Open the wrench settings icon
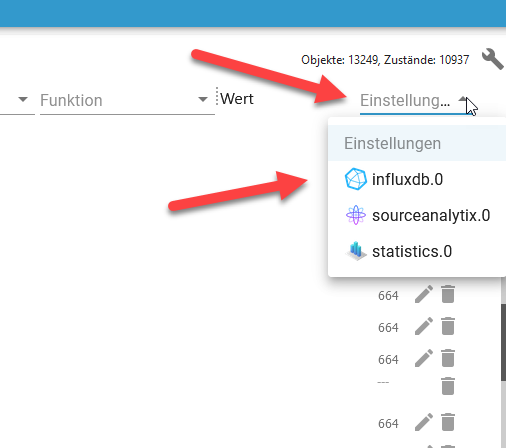 (x=492, y=59)
